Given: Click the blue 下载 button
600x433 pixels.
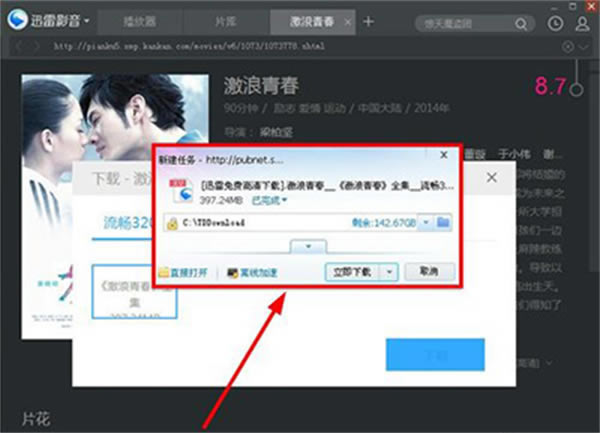Looking at the screenshot, I should point(435,355).
